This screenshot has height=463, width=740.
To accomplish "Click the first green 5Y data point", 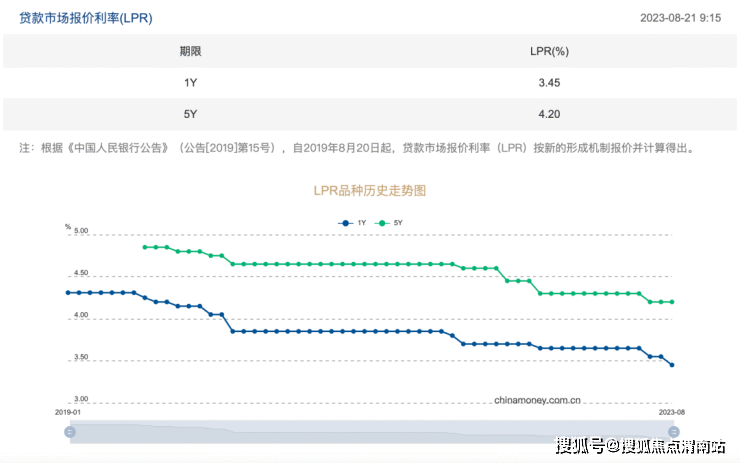I will [x=145, y=247].
